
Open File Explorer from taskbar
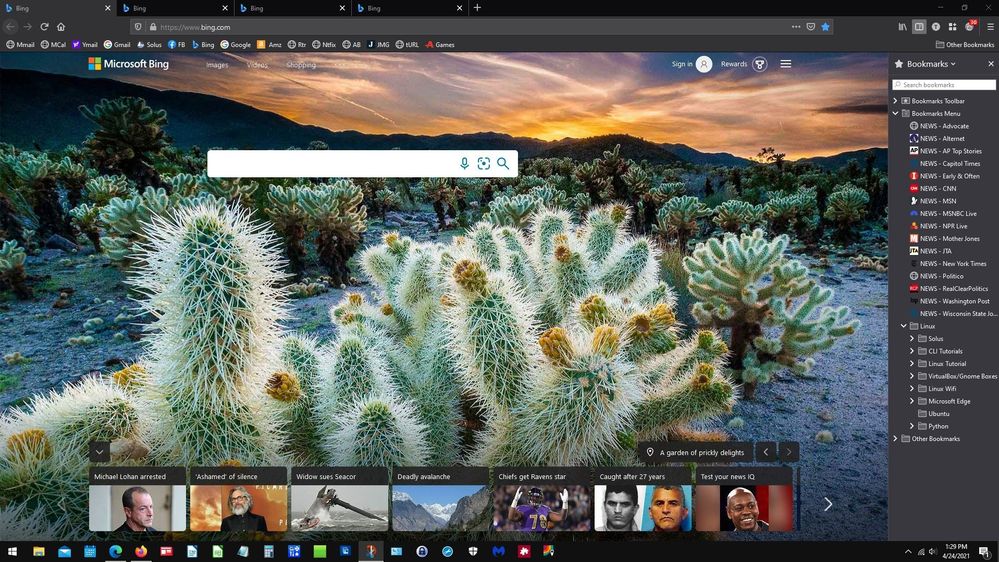click(x=39, y=551)
